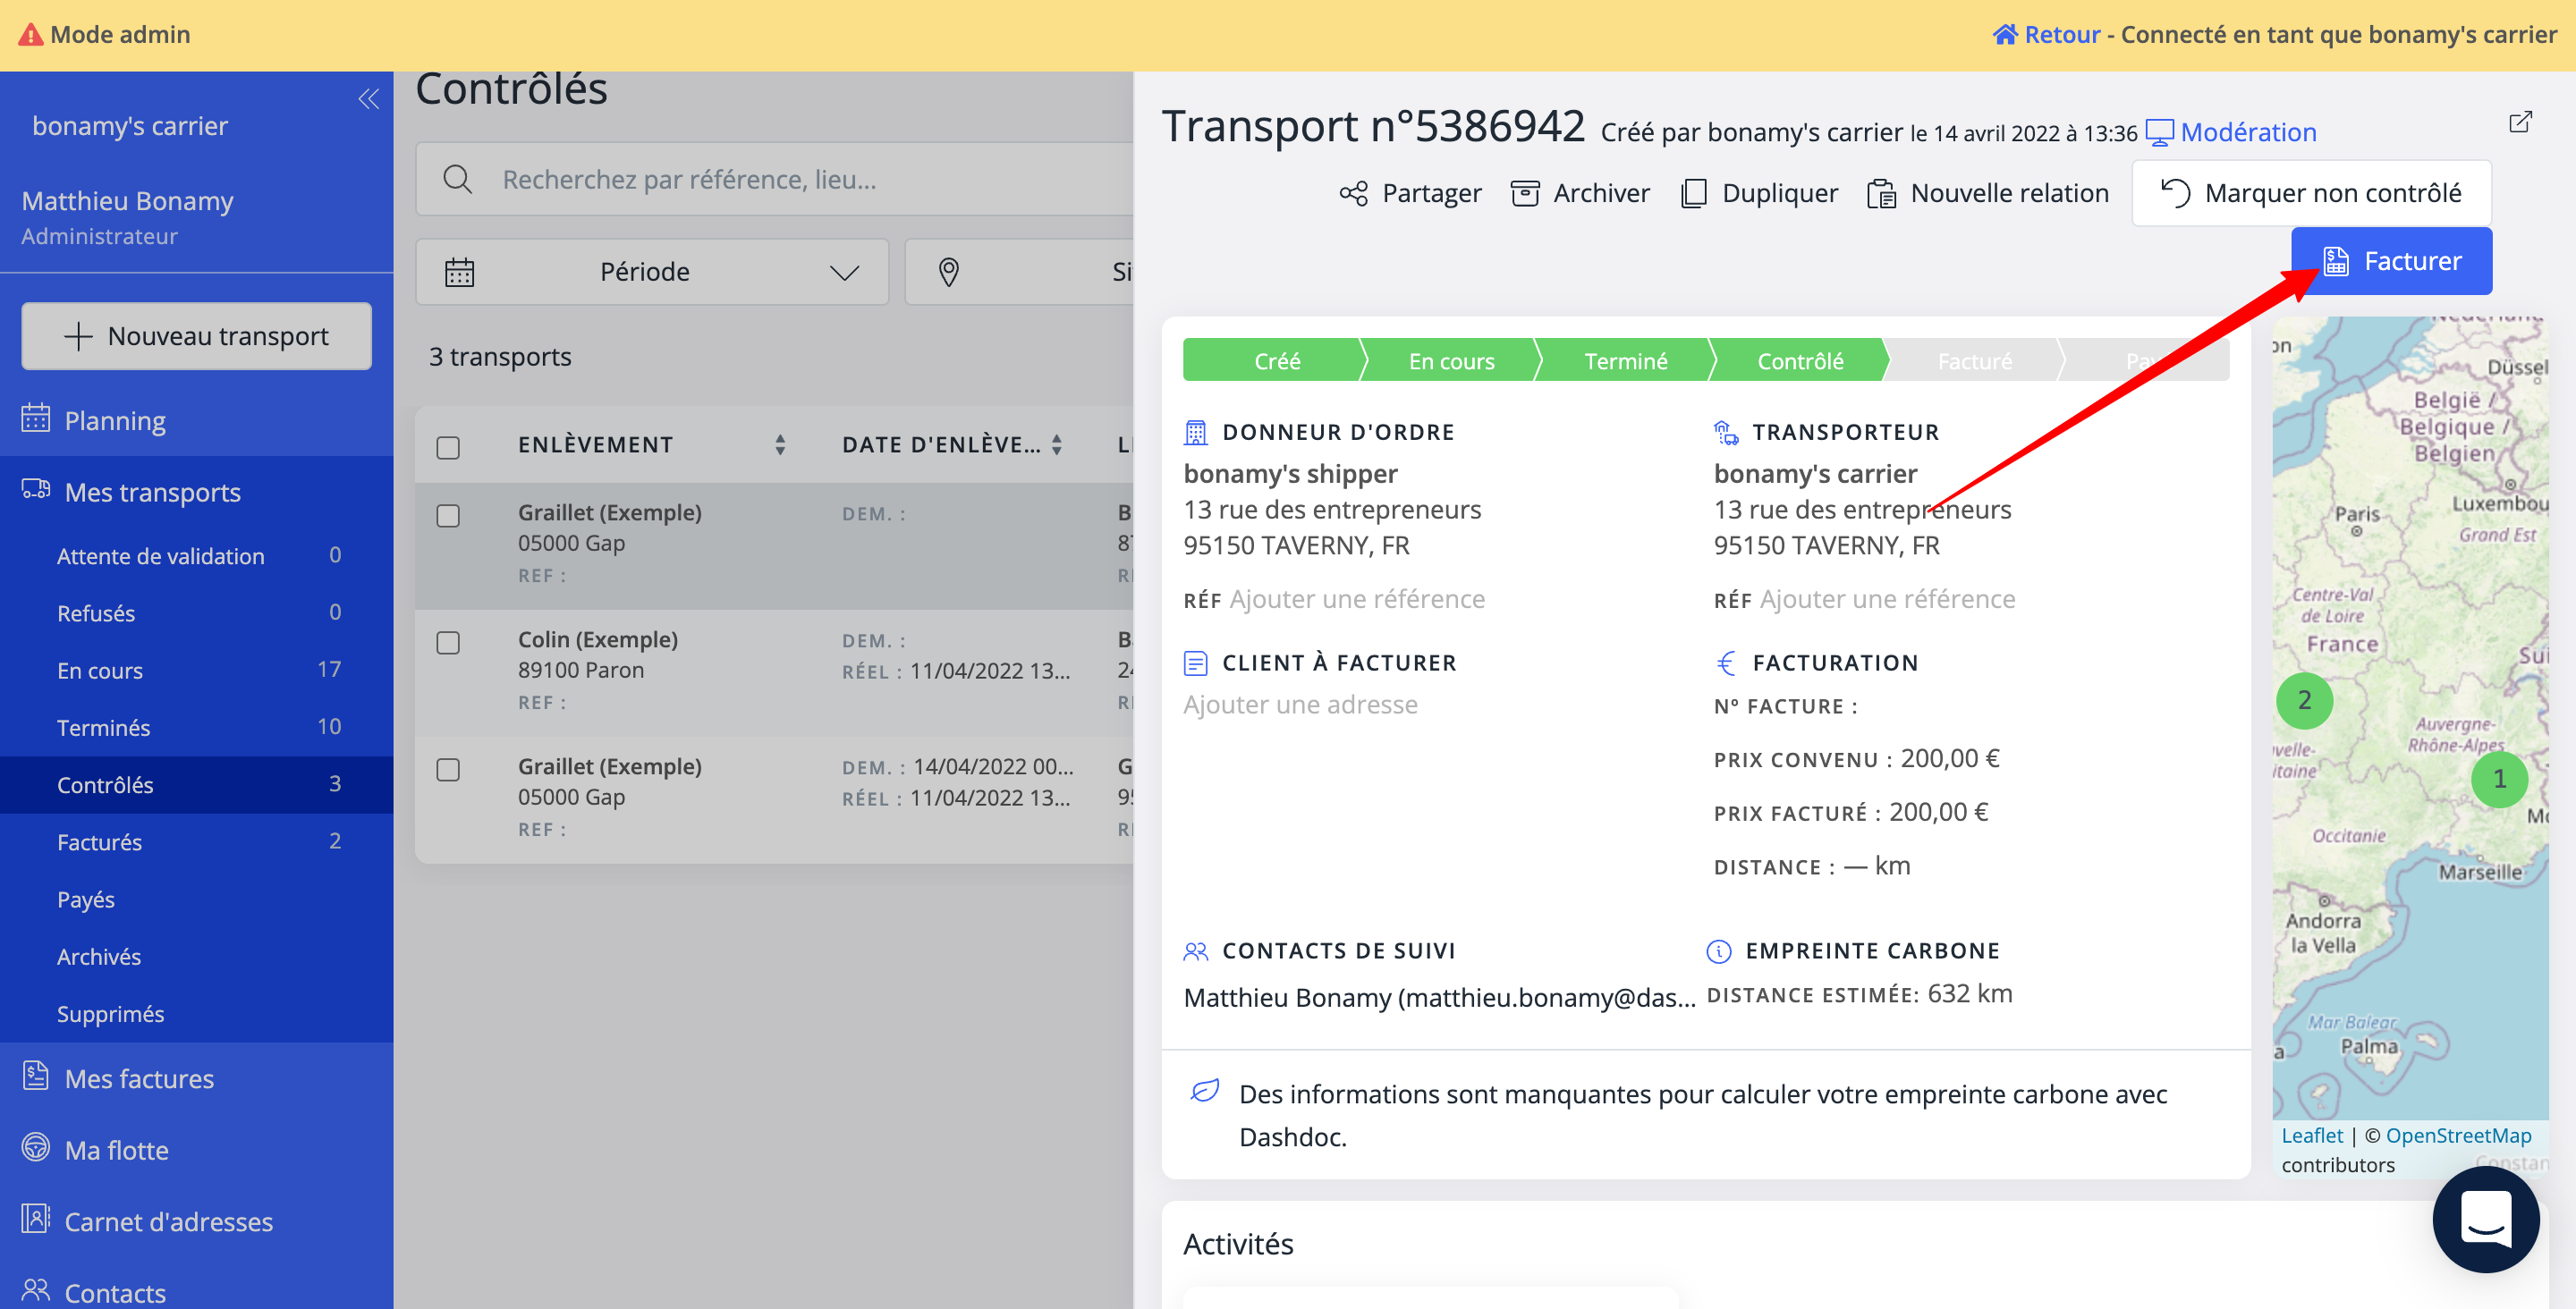Check the Colin (Exemple) row checkbox

(448, 642)
